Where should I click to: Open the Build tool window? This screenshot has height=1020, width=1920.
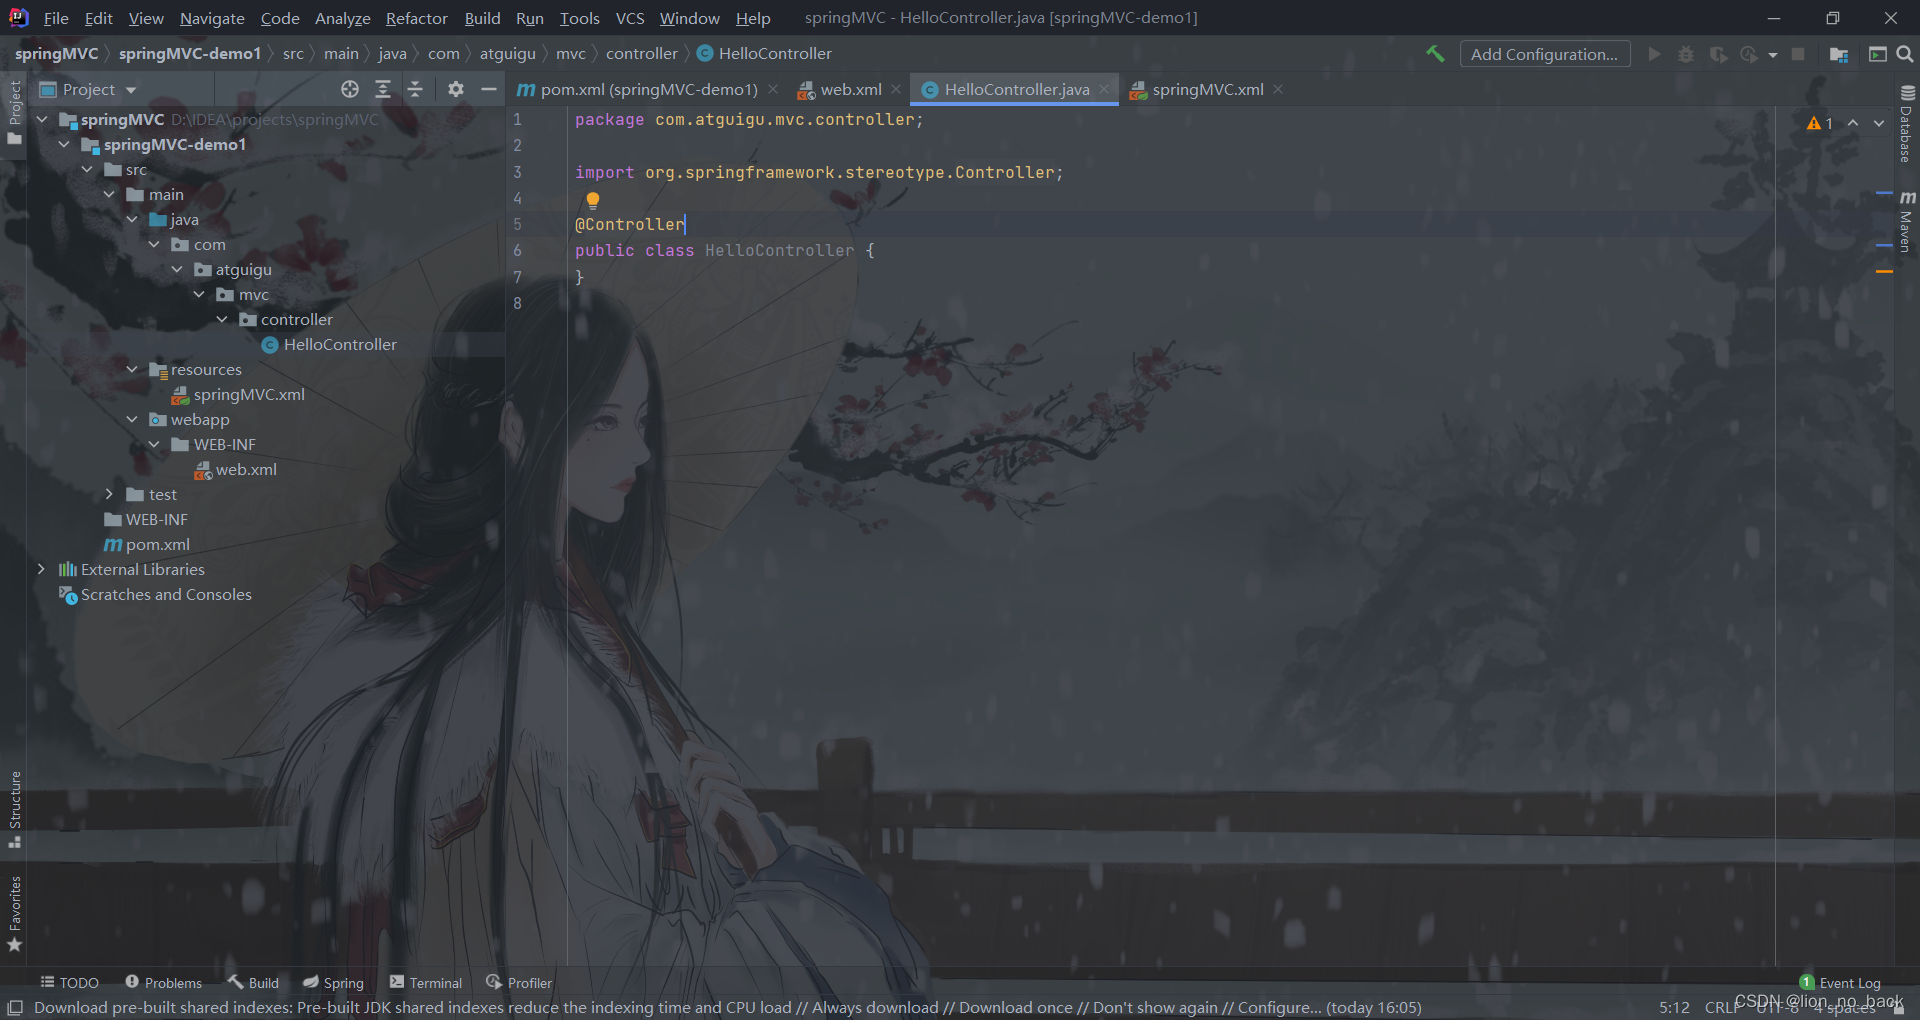pos(253,983)
